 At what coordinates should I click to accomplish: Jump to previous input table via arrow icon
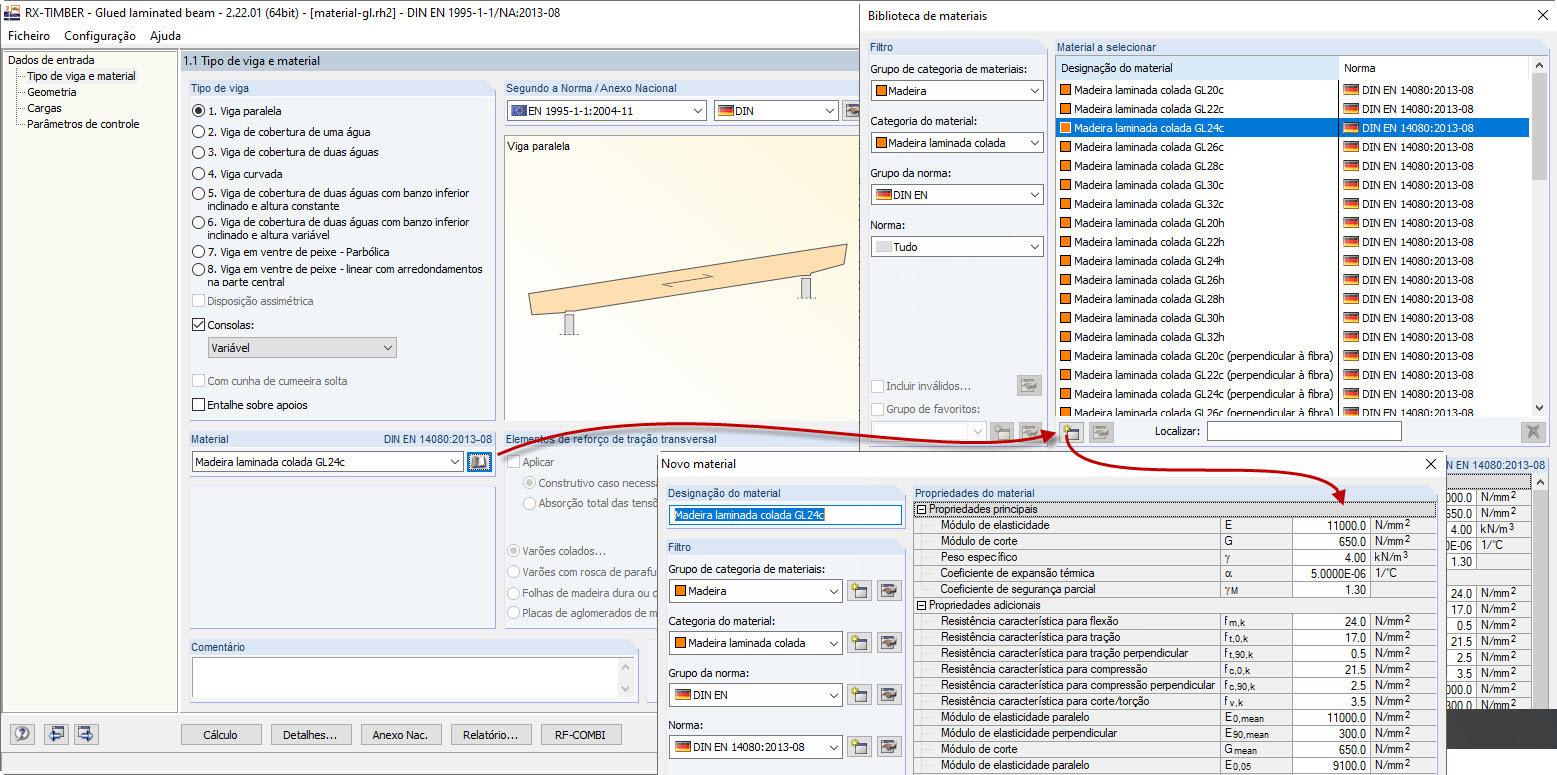point(55,734)
